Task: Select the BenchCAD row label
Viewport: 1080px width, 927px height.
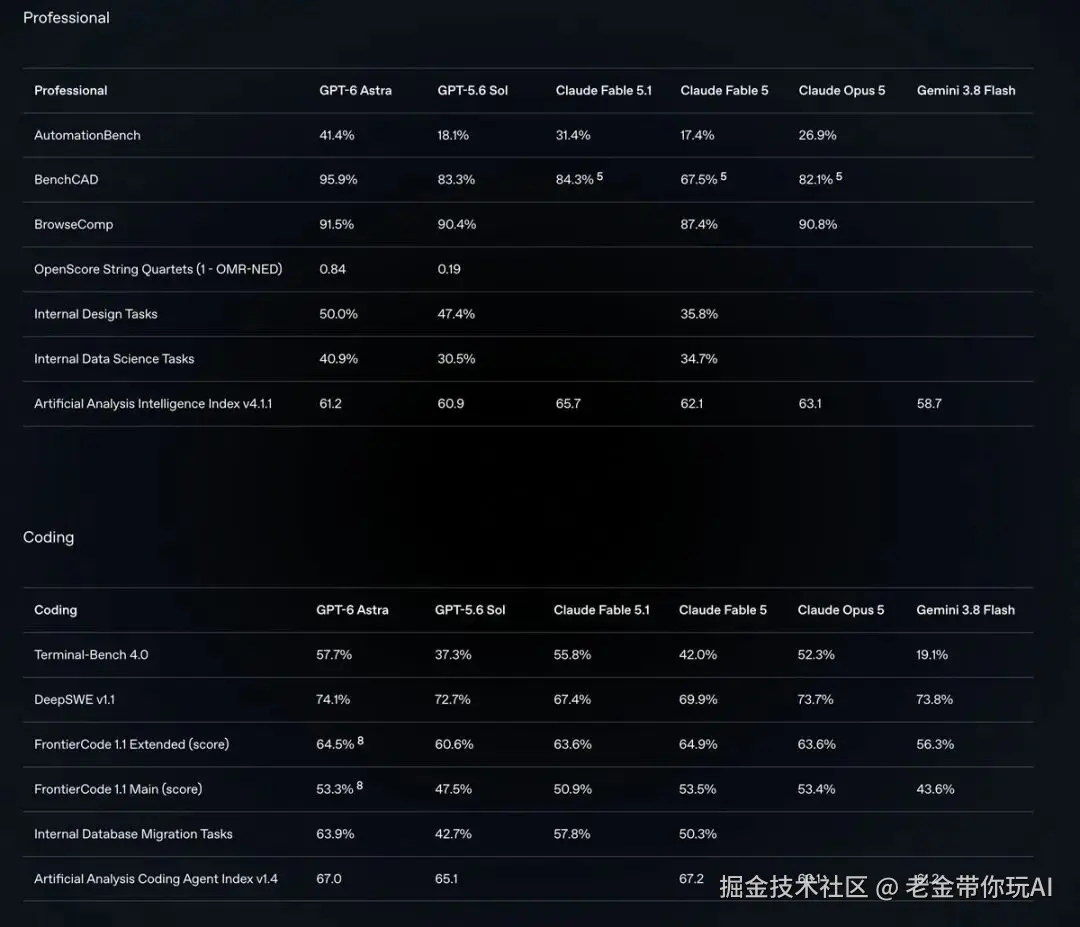Action: point(66,180)
